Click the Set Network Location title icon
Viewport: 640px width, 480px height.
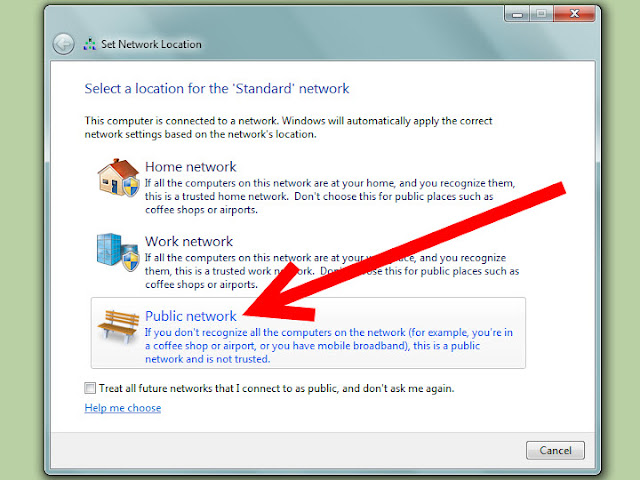(x=89, y=44)
